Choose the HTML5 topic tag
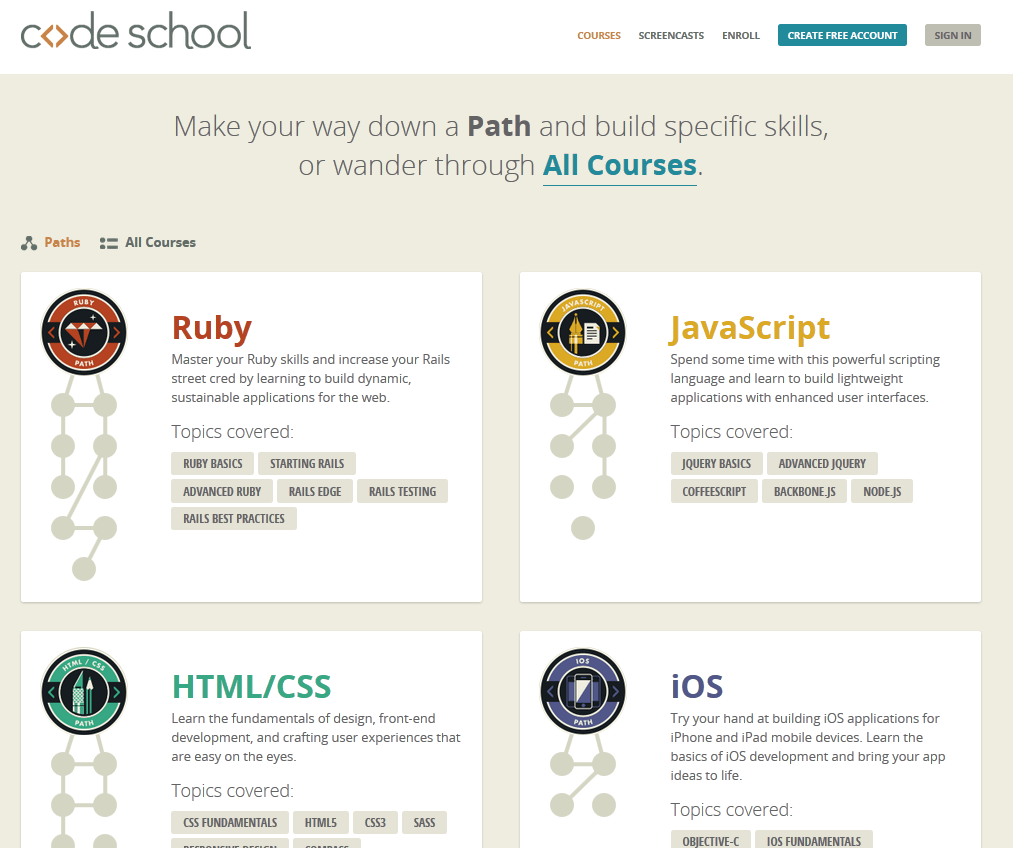Viewport: 1013px width, 848px height. (x=320, y=823)
